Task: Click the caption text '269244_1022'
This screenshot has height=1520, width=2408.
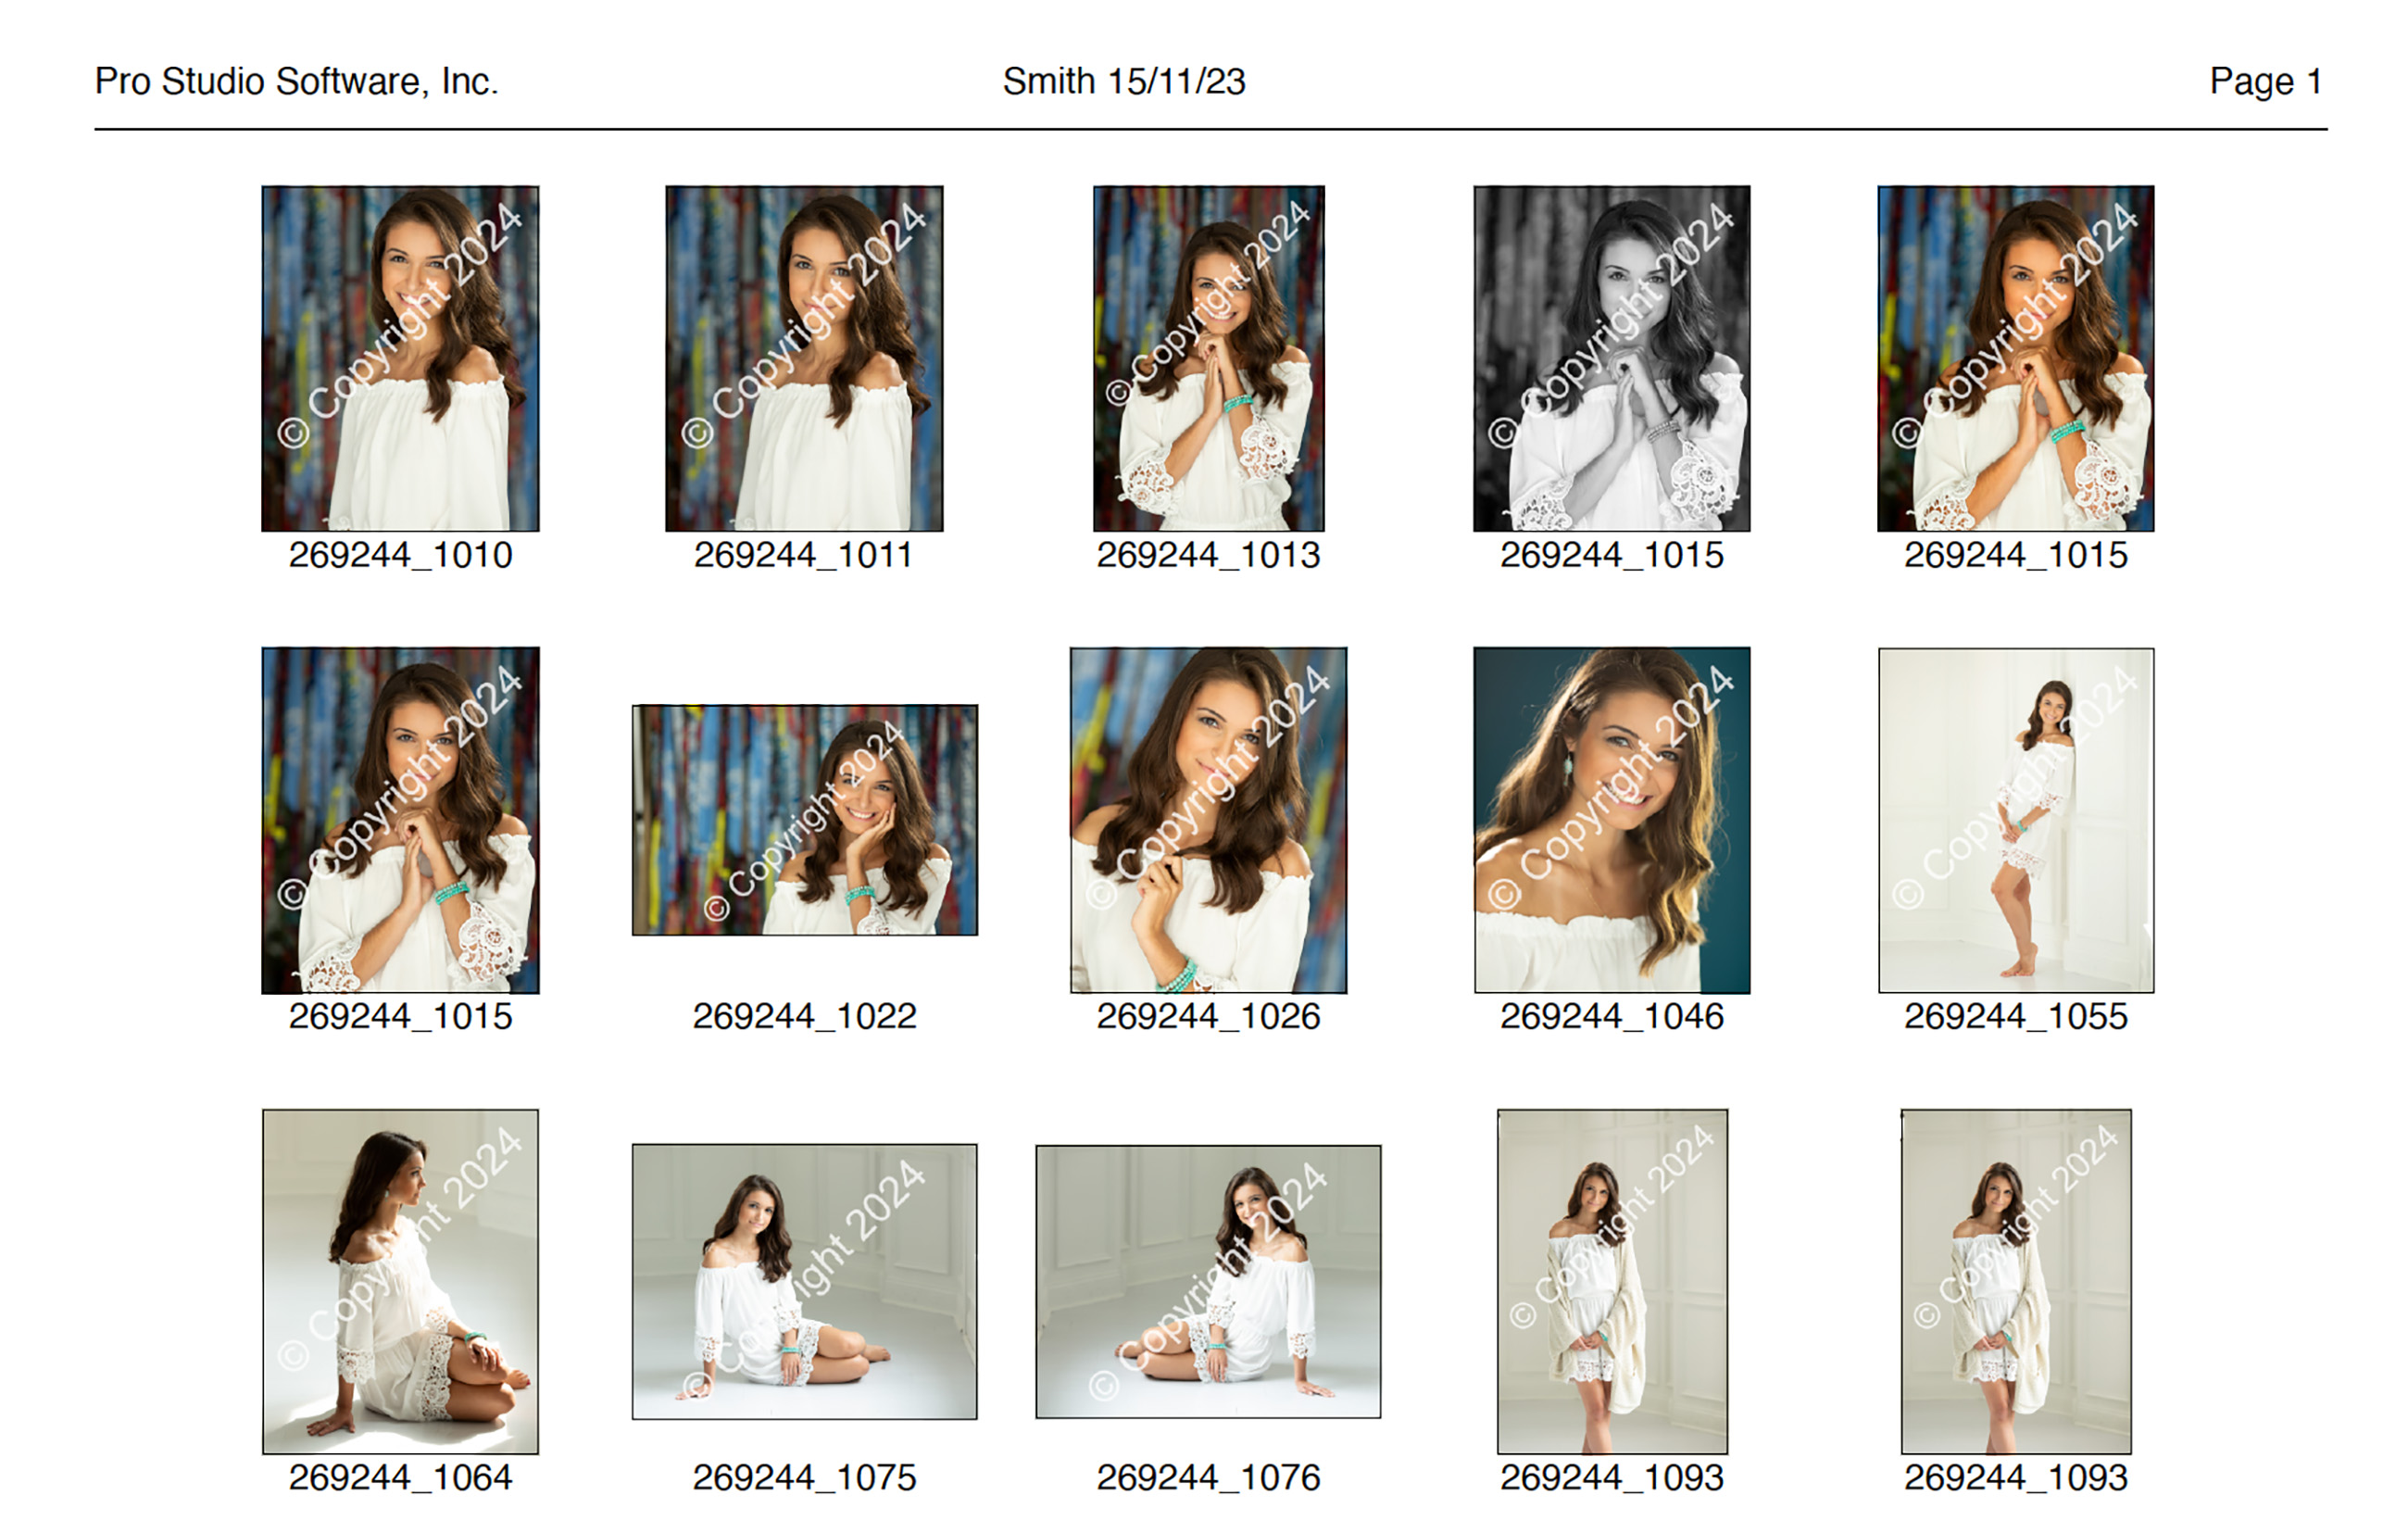Action: pos(804,1016)
